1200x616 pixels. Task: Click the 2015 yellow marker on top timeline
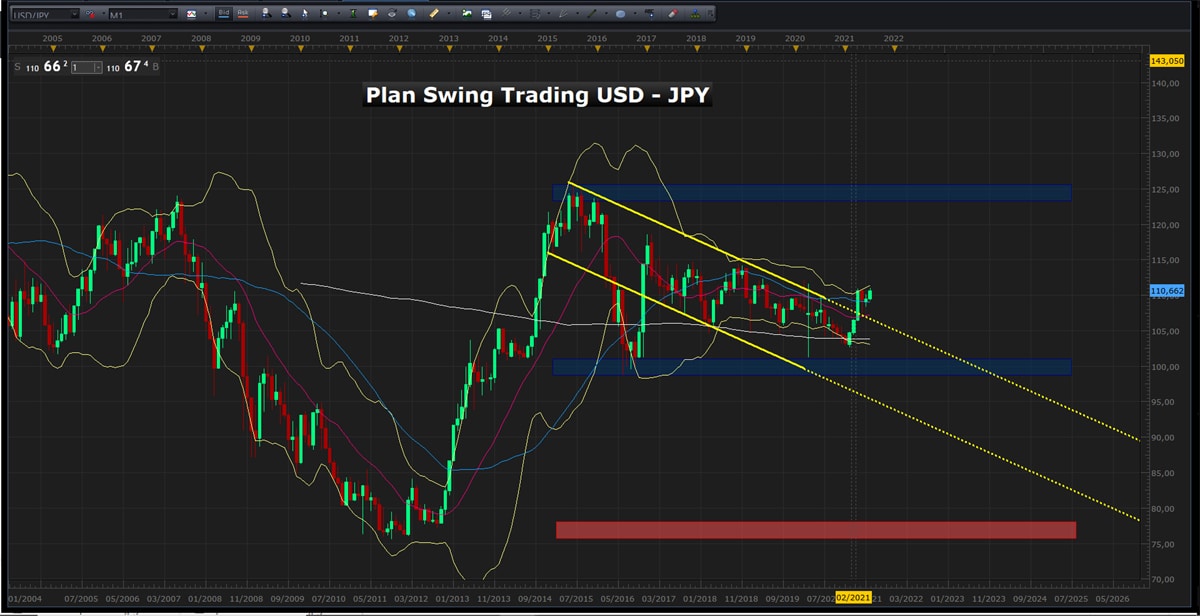coord(547,49)
